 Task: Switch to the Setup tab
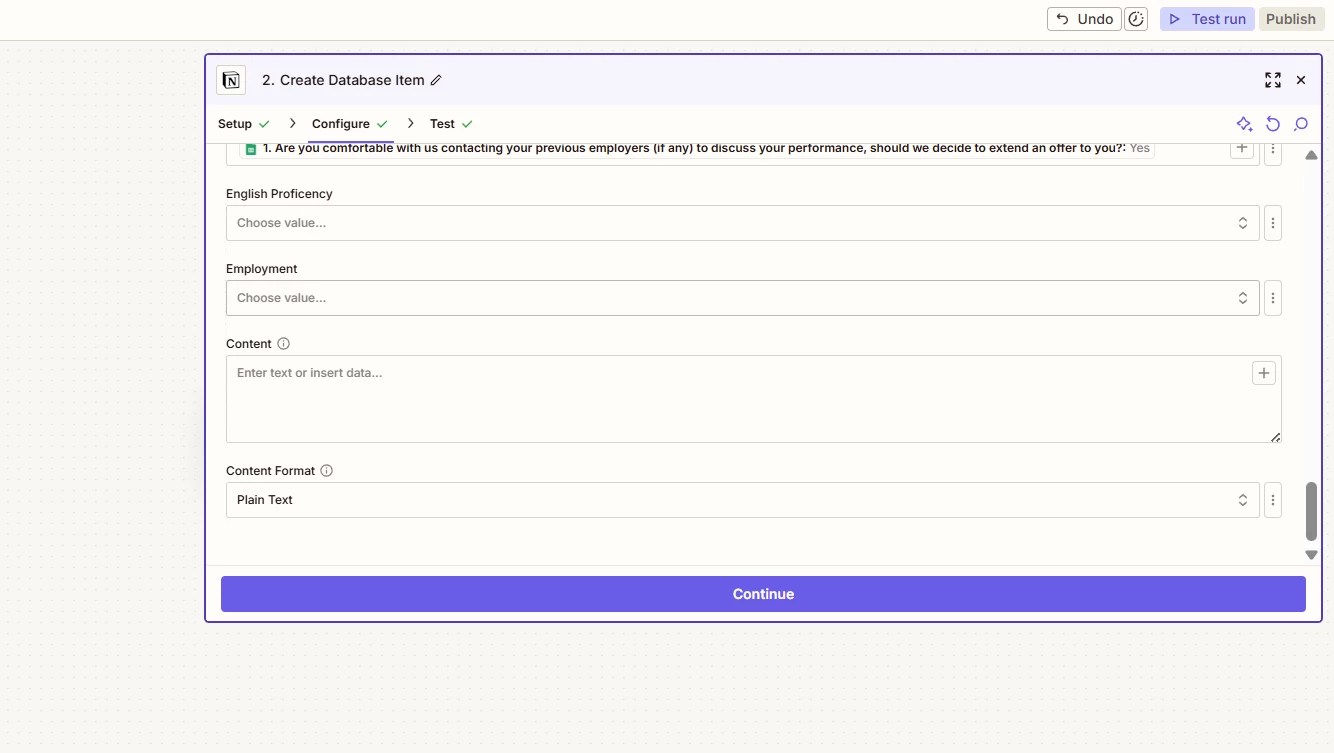[244, 124]
